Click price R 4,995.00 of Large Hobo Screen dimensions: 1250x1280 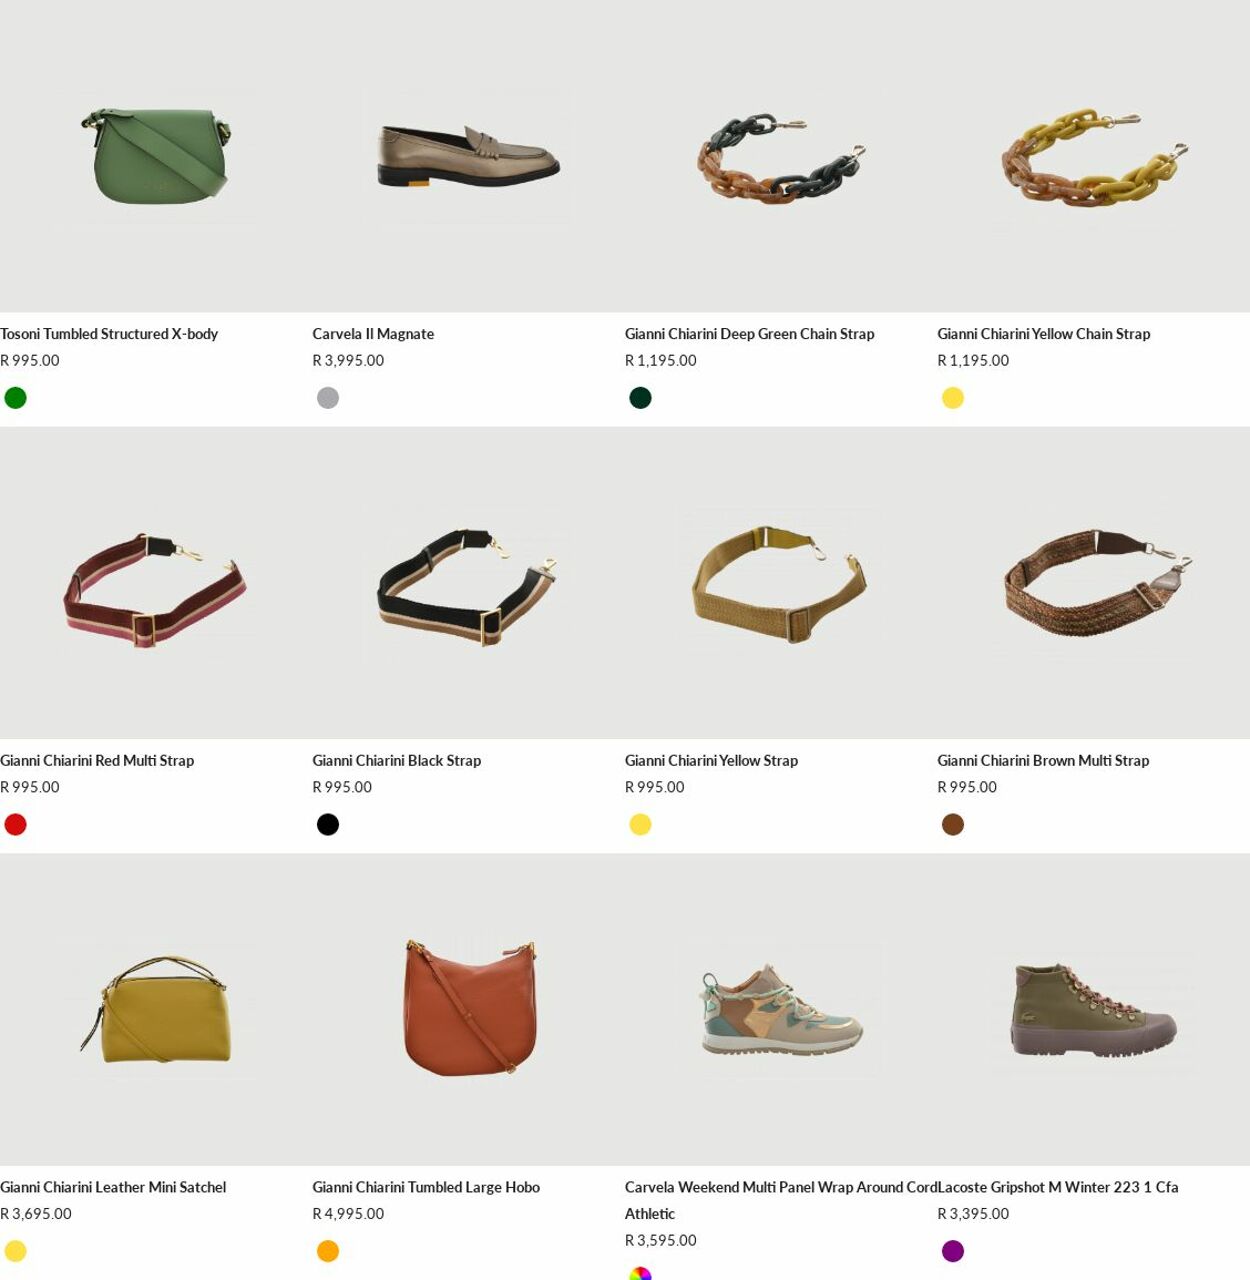pyautogui.click(x=348, y=1214)
